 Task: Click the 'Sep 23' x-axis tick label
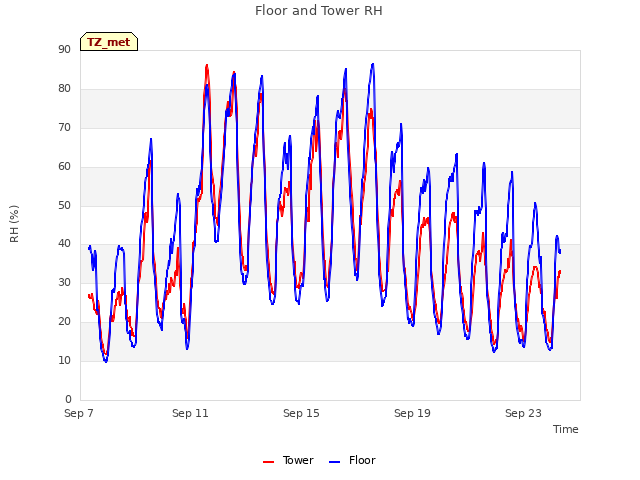click(x=523, y=413)
